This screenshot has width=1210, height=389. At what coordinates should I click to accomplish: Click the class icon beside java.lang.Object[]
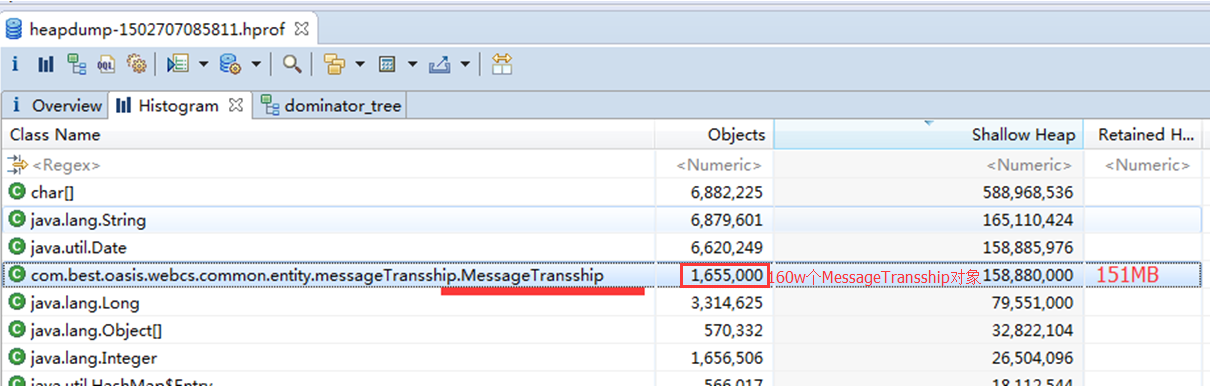[17, 330]
